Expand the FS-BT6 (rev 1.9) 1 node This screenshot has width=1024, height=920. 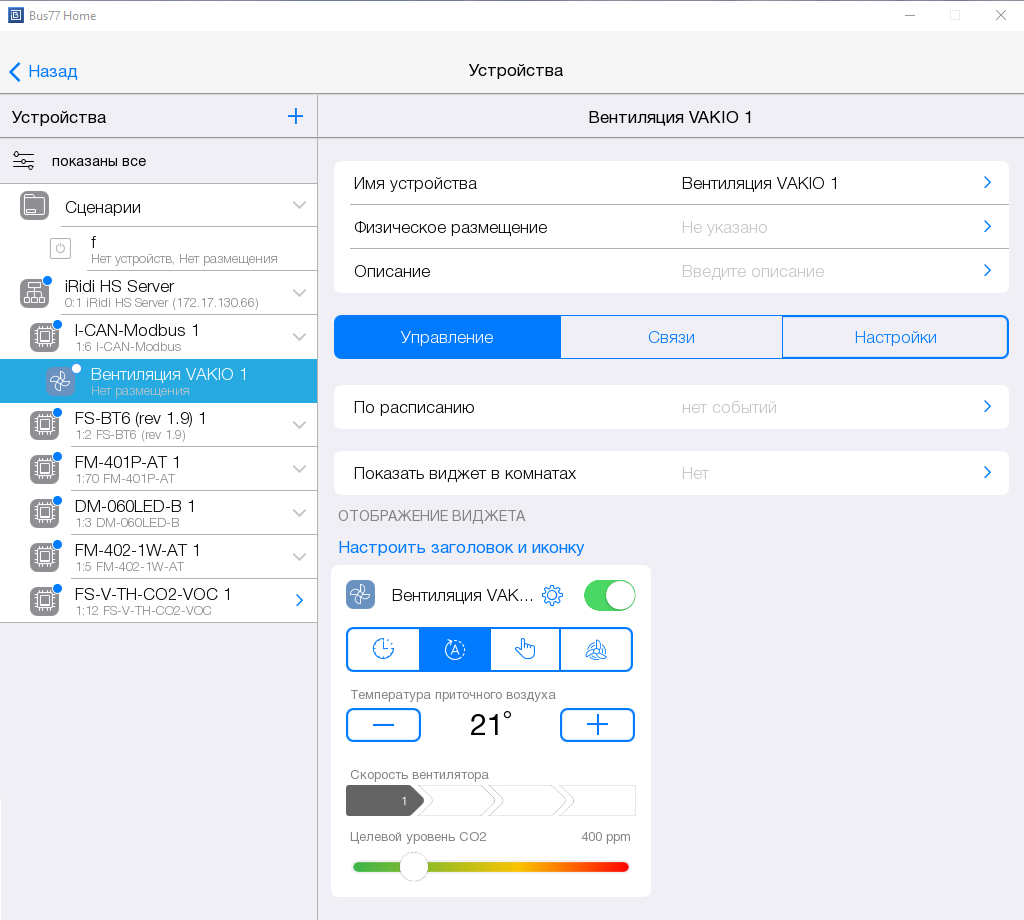299,424
